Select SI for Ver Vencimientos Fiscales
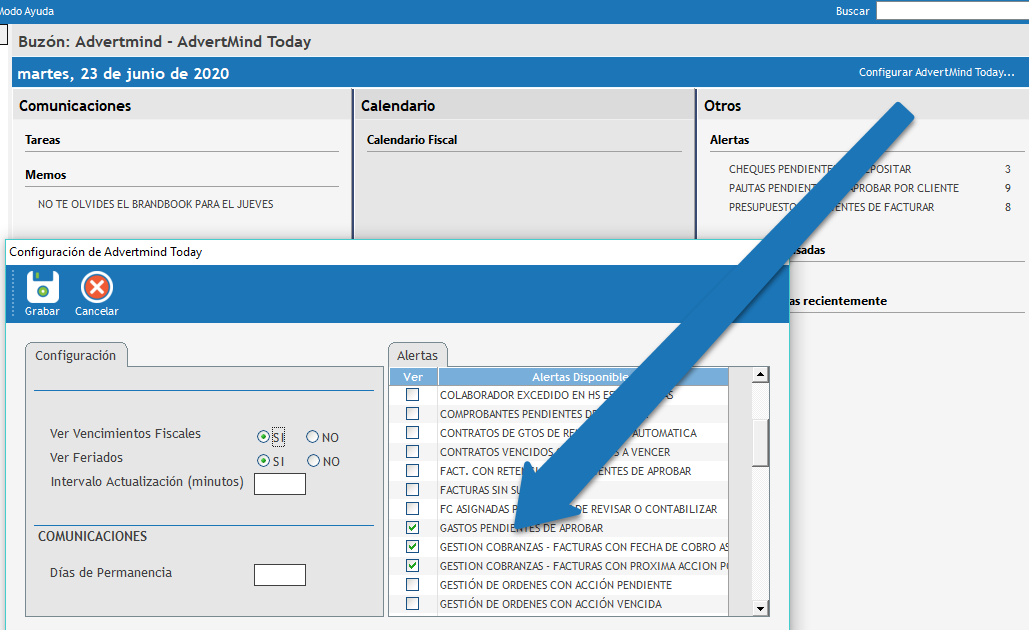The image size is (1029, 630). coord(264,437)
